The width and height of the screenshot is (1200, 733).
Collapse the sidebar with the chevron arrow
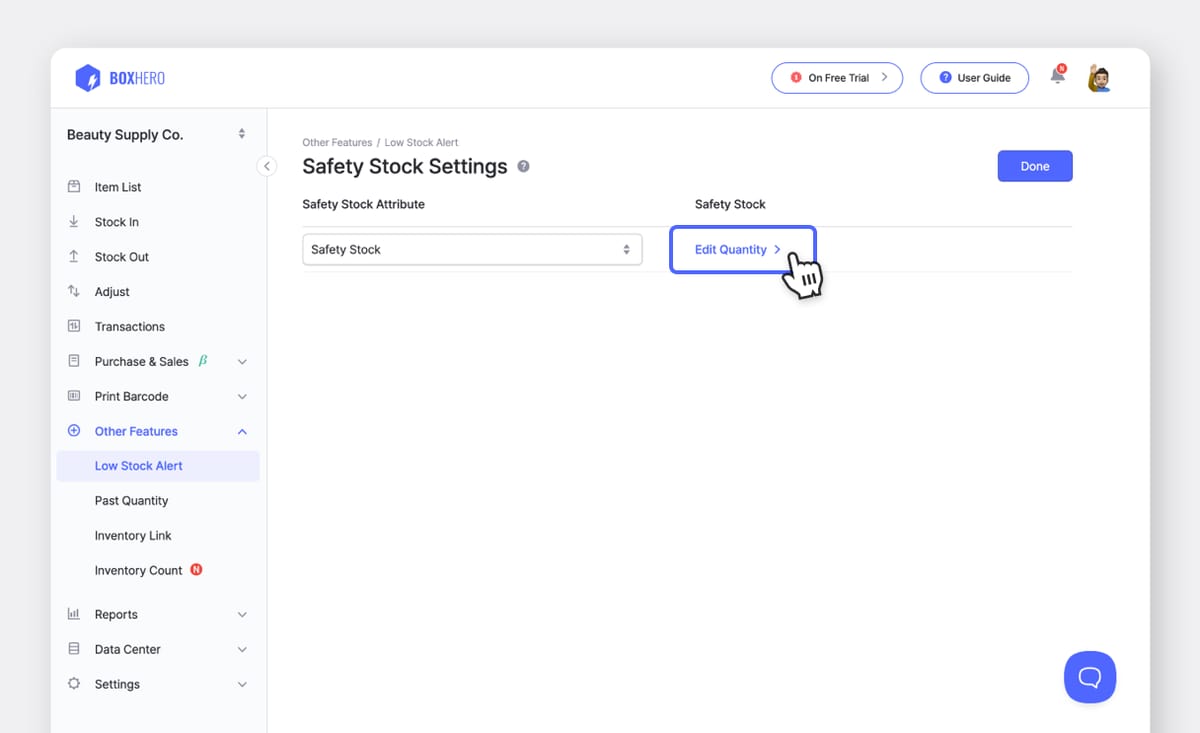click(x=267, y=166)
